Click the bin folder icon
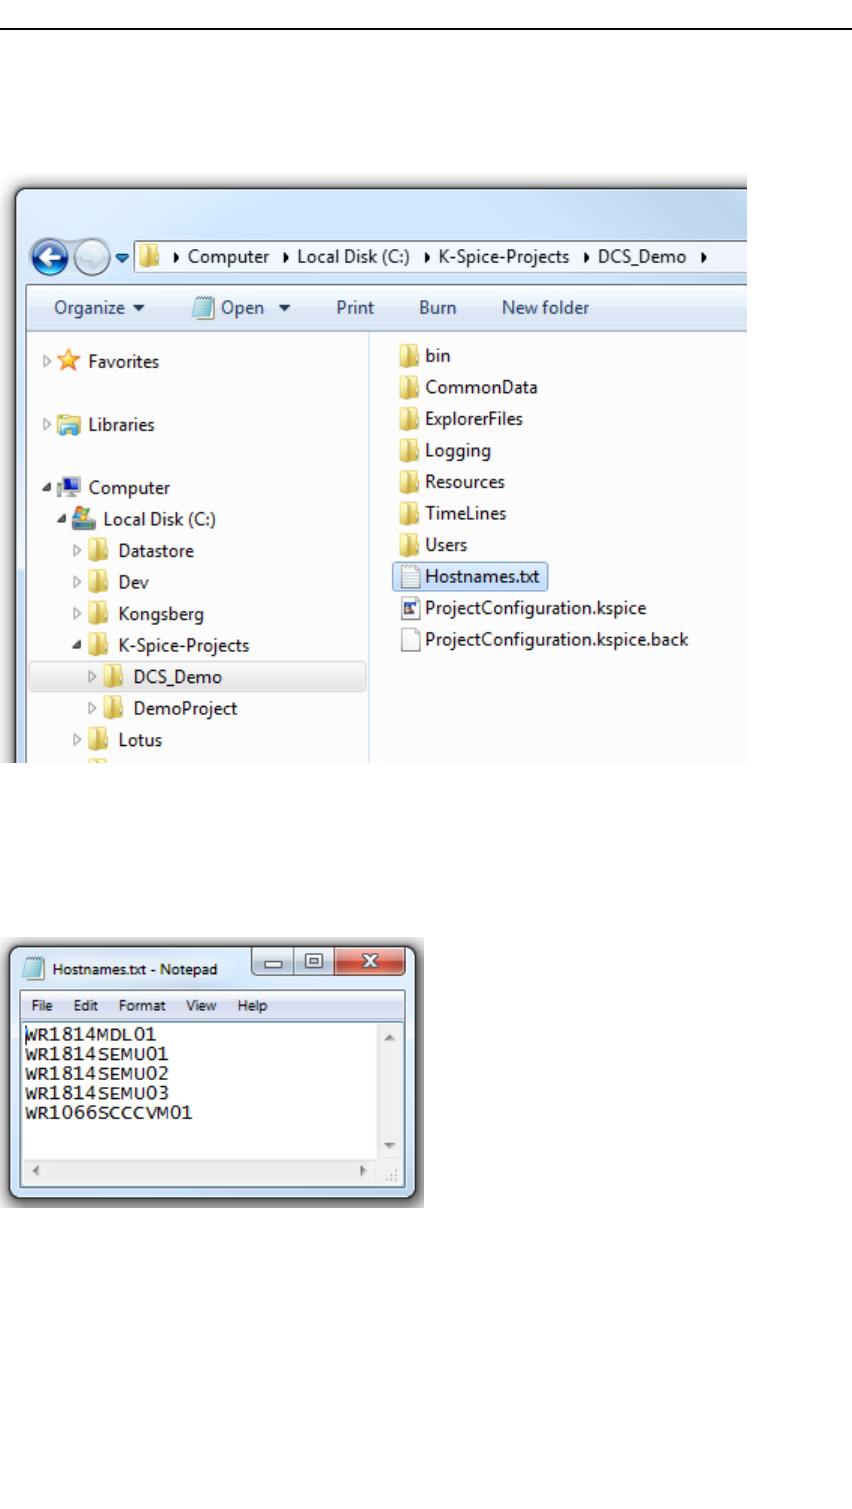 coord(409,355)
